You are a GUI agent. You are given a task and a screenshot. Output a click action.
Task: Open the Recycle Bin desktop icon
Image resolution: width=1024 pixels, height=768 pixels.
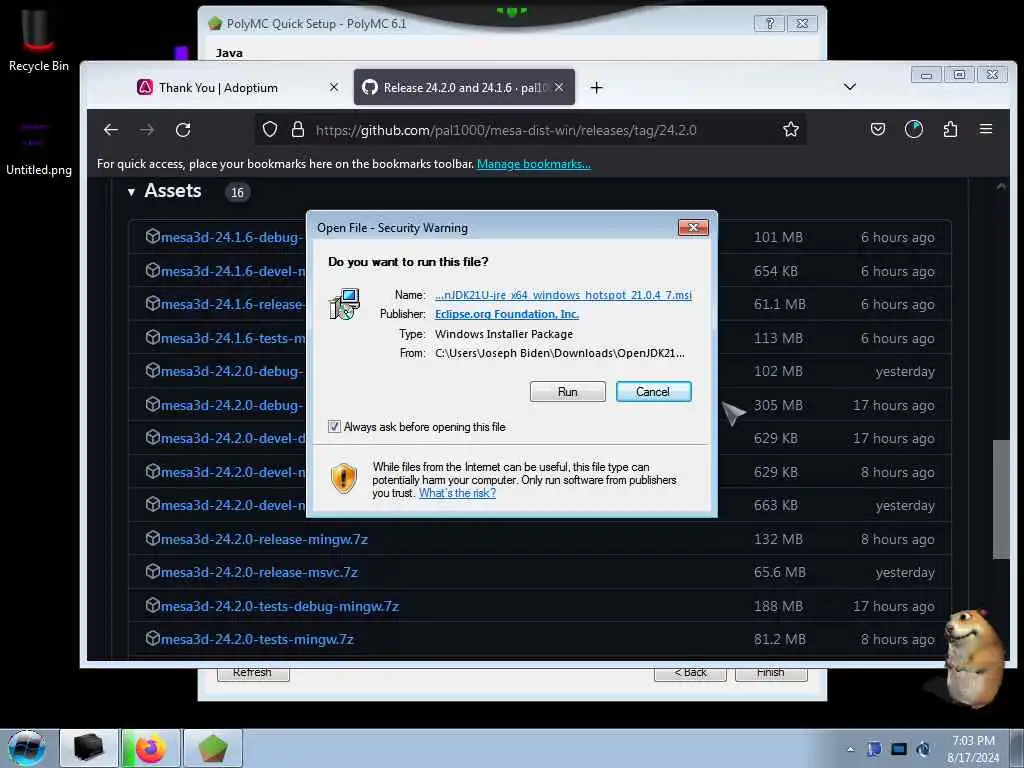(x=39, y=41)
